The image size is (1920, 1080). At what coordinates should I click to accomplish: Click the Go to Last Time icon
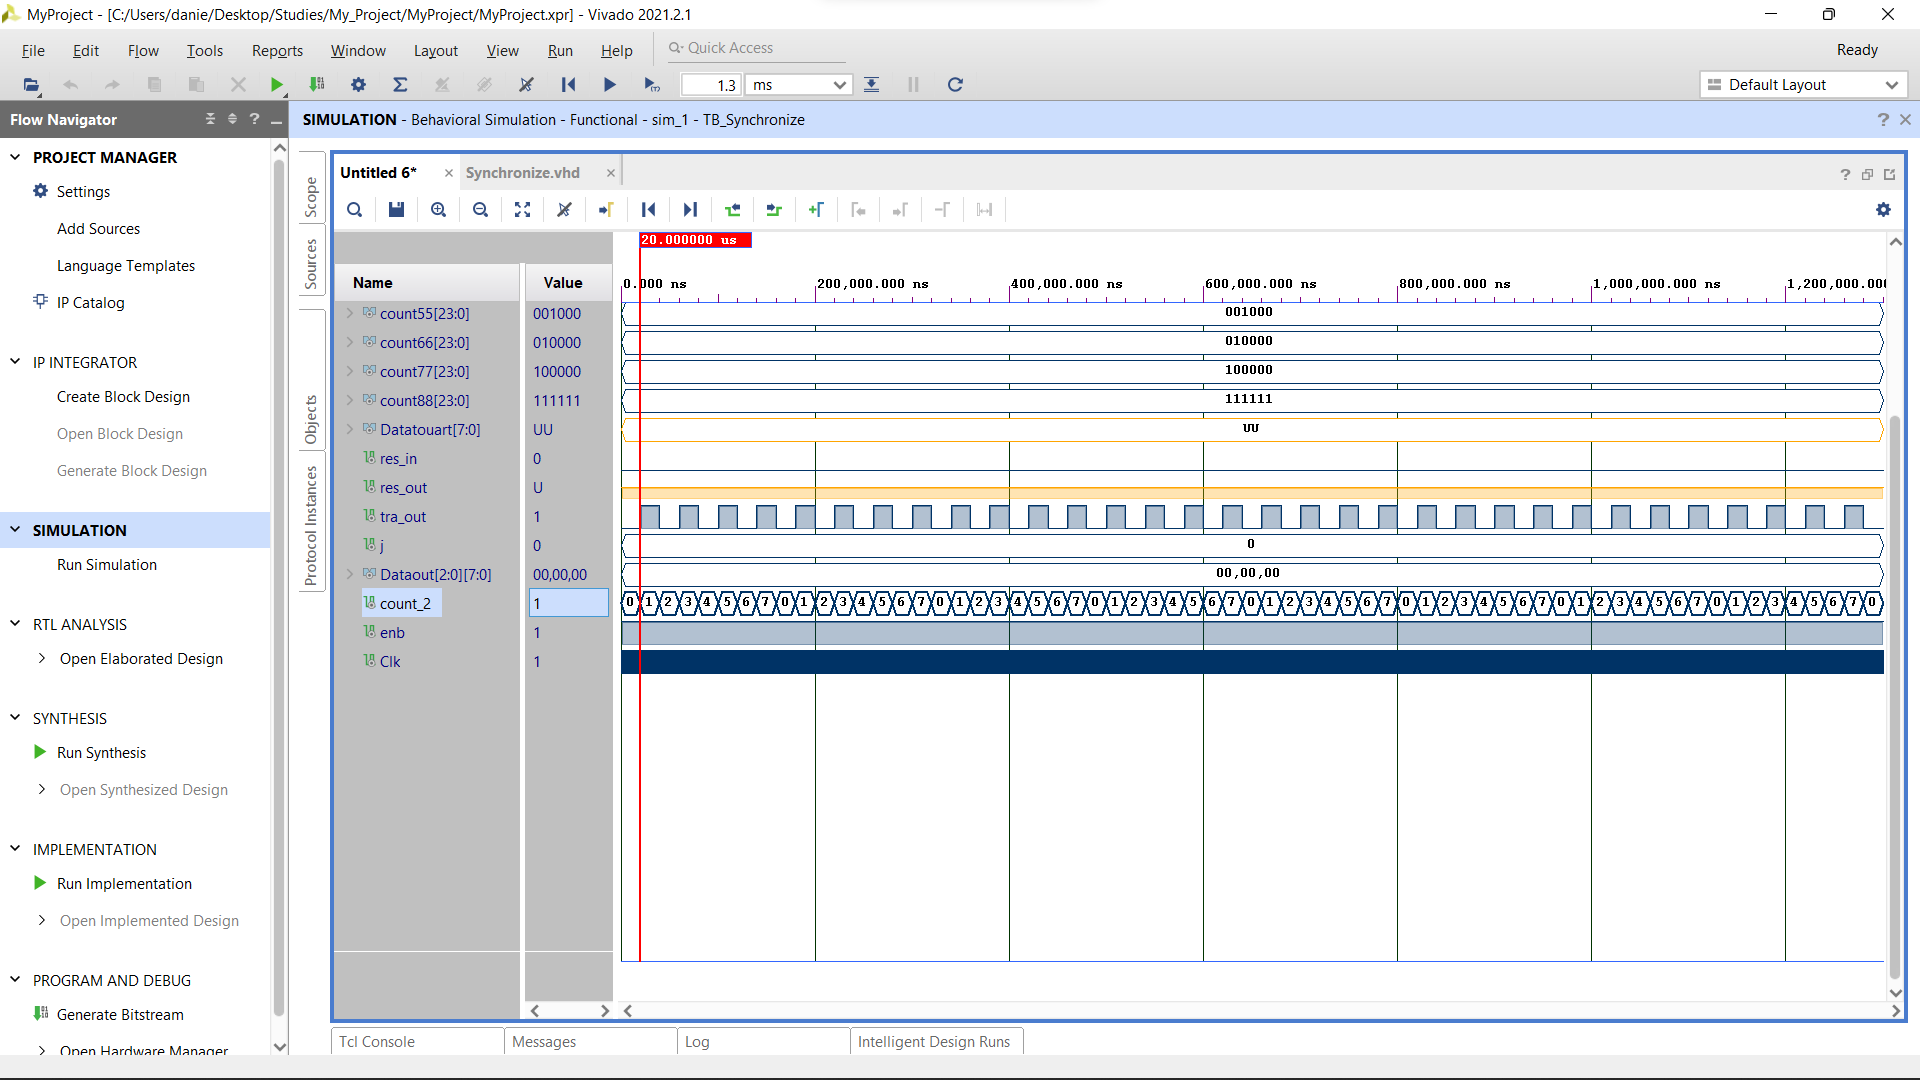pyautogui.click(x=690, y=210)
